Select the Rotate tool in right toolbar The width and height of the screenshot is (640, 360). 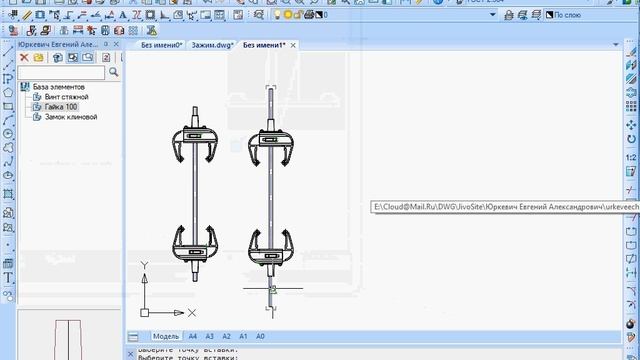[x=631, y=139]
